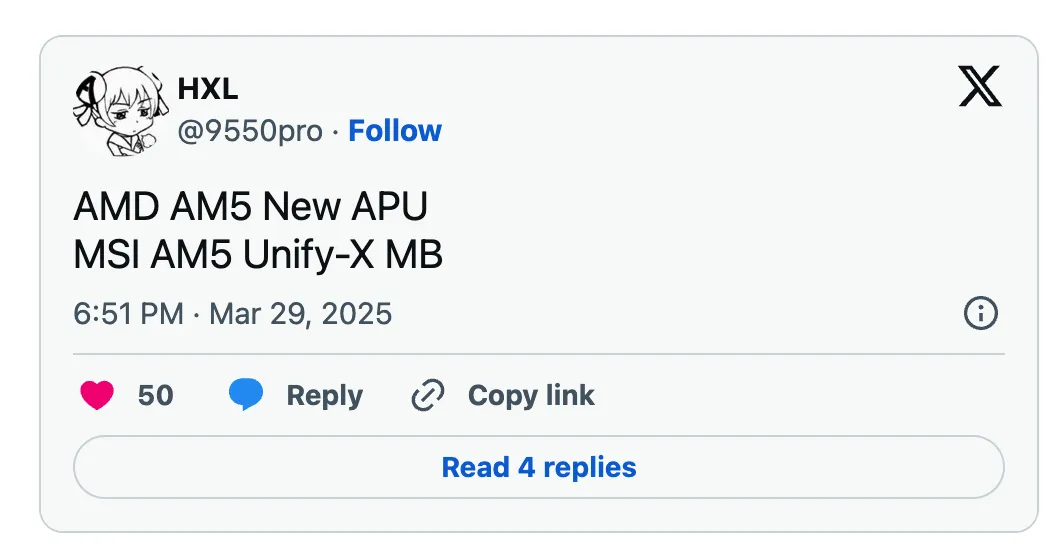Open the HXL display name
This screenshot has height=554, width=1056.
(x=208, y=89)
